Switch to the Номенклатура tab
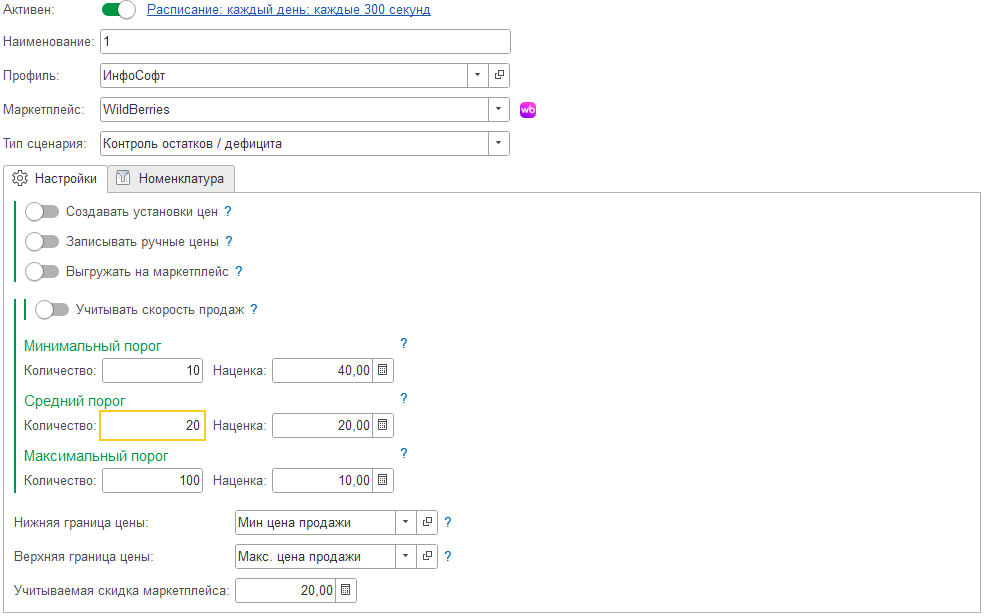 (x=171, y=179)
